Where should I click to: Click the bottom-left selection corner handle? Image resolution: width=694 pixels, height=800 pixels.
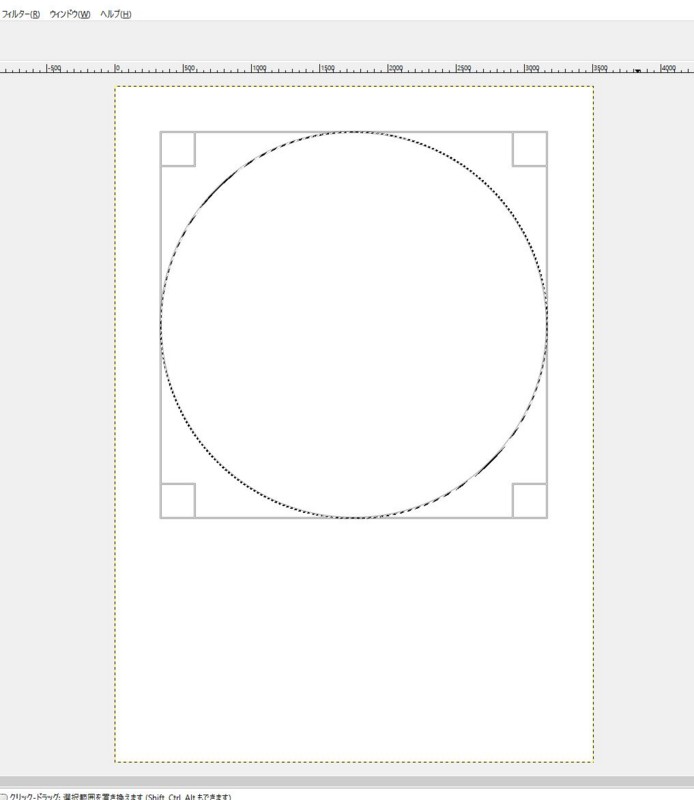[178, 501]
